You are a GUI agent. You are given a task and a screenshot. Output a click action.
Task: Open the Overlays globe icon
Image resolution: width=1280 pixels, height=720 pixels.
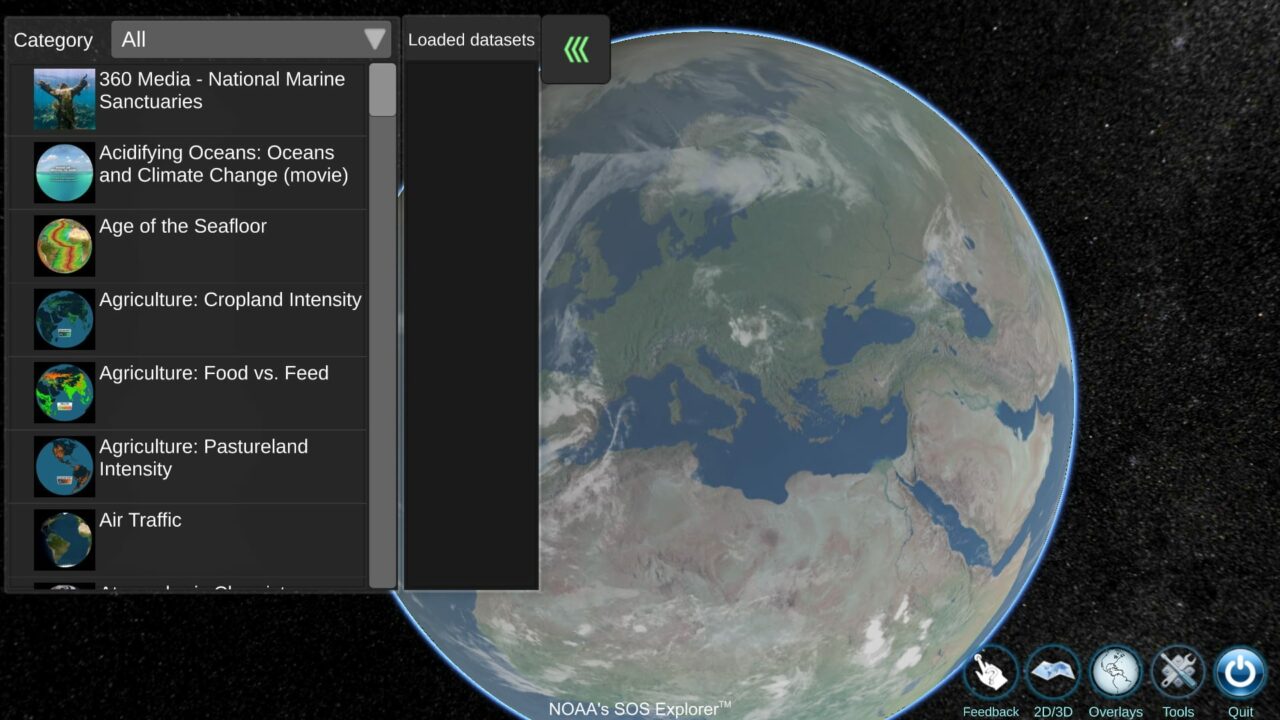(1115, 673)
